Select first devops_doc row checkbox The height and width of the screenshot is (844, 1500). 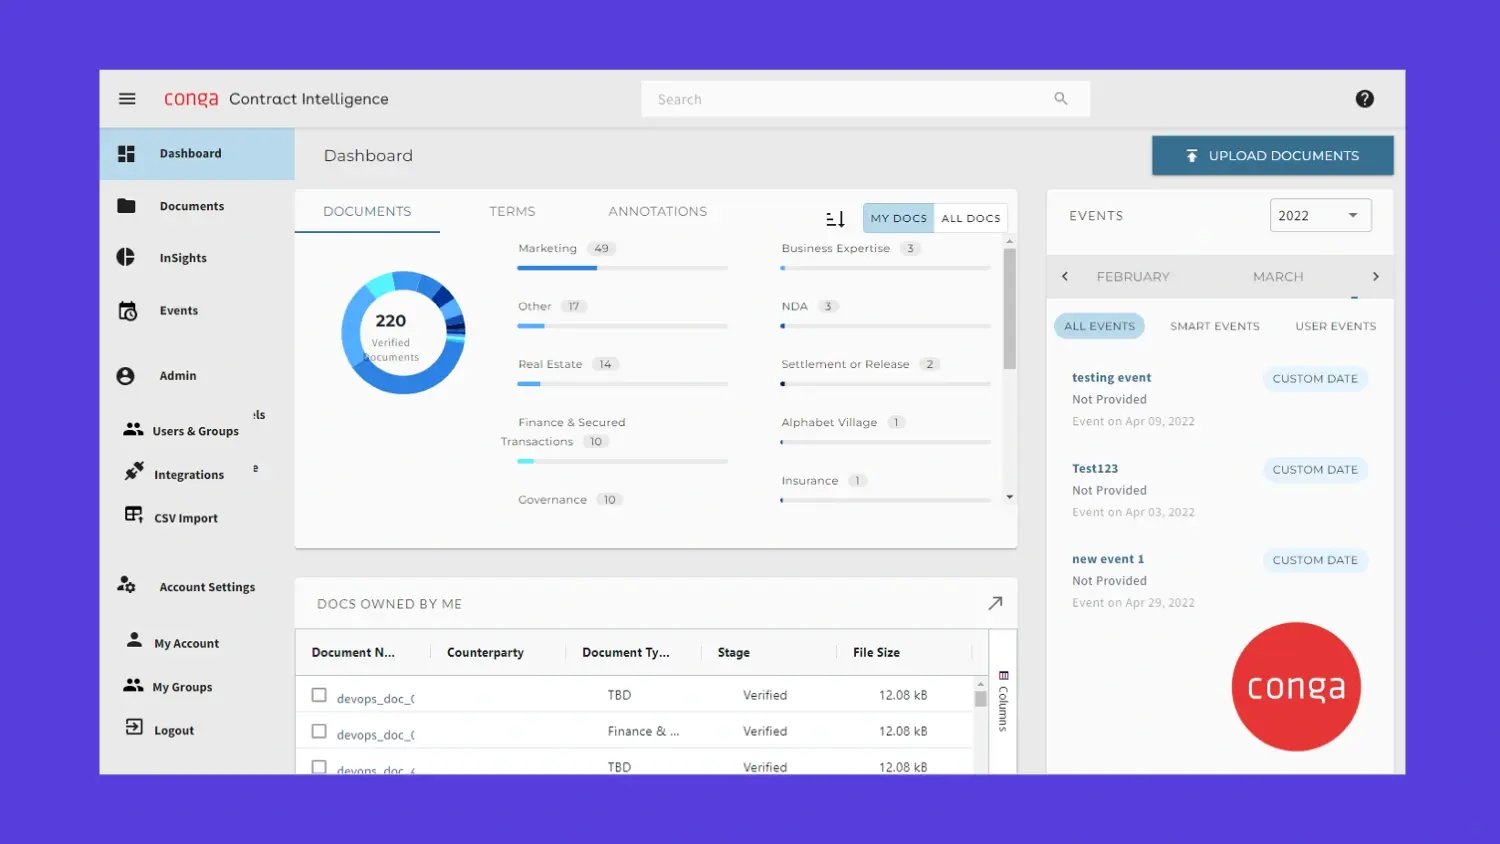pyautogui.click(x=319, y=695)
